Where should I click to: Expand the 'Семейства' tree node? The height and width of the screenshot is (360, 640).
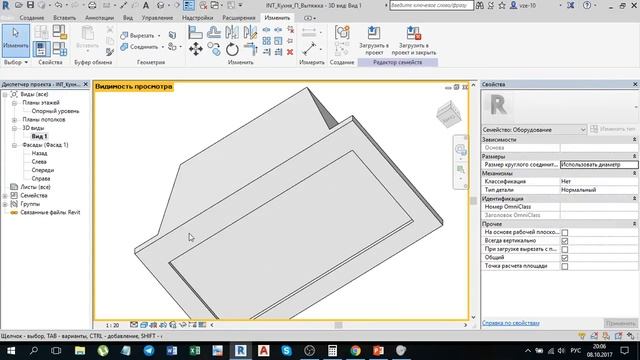click(5, 196)
